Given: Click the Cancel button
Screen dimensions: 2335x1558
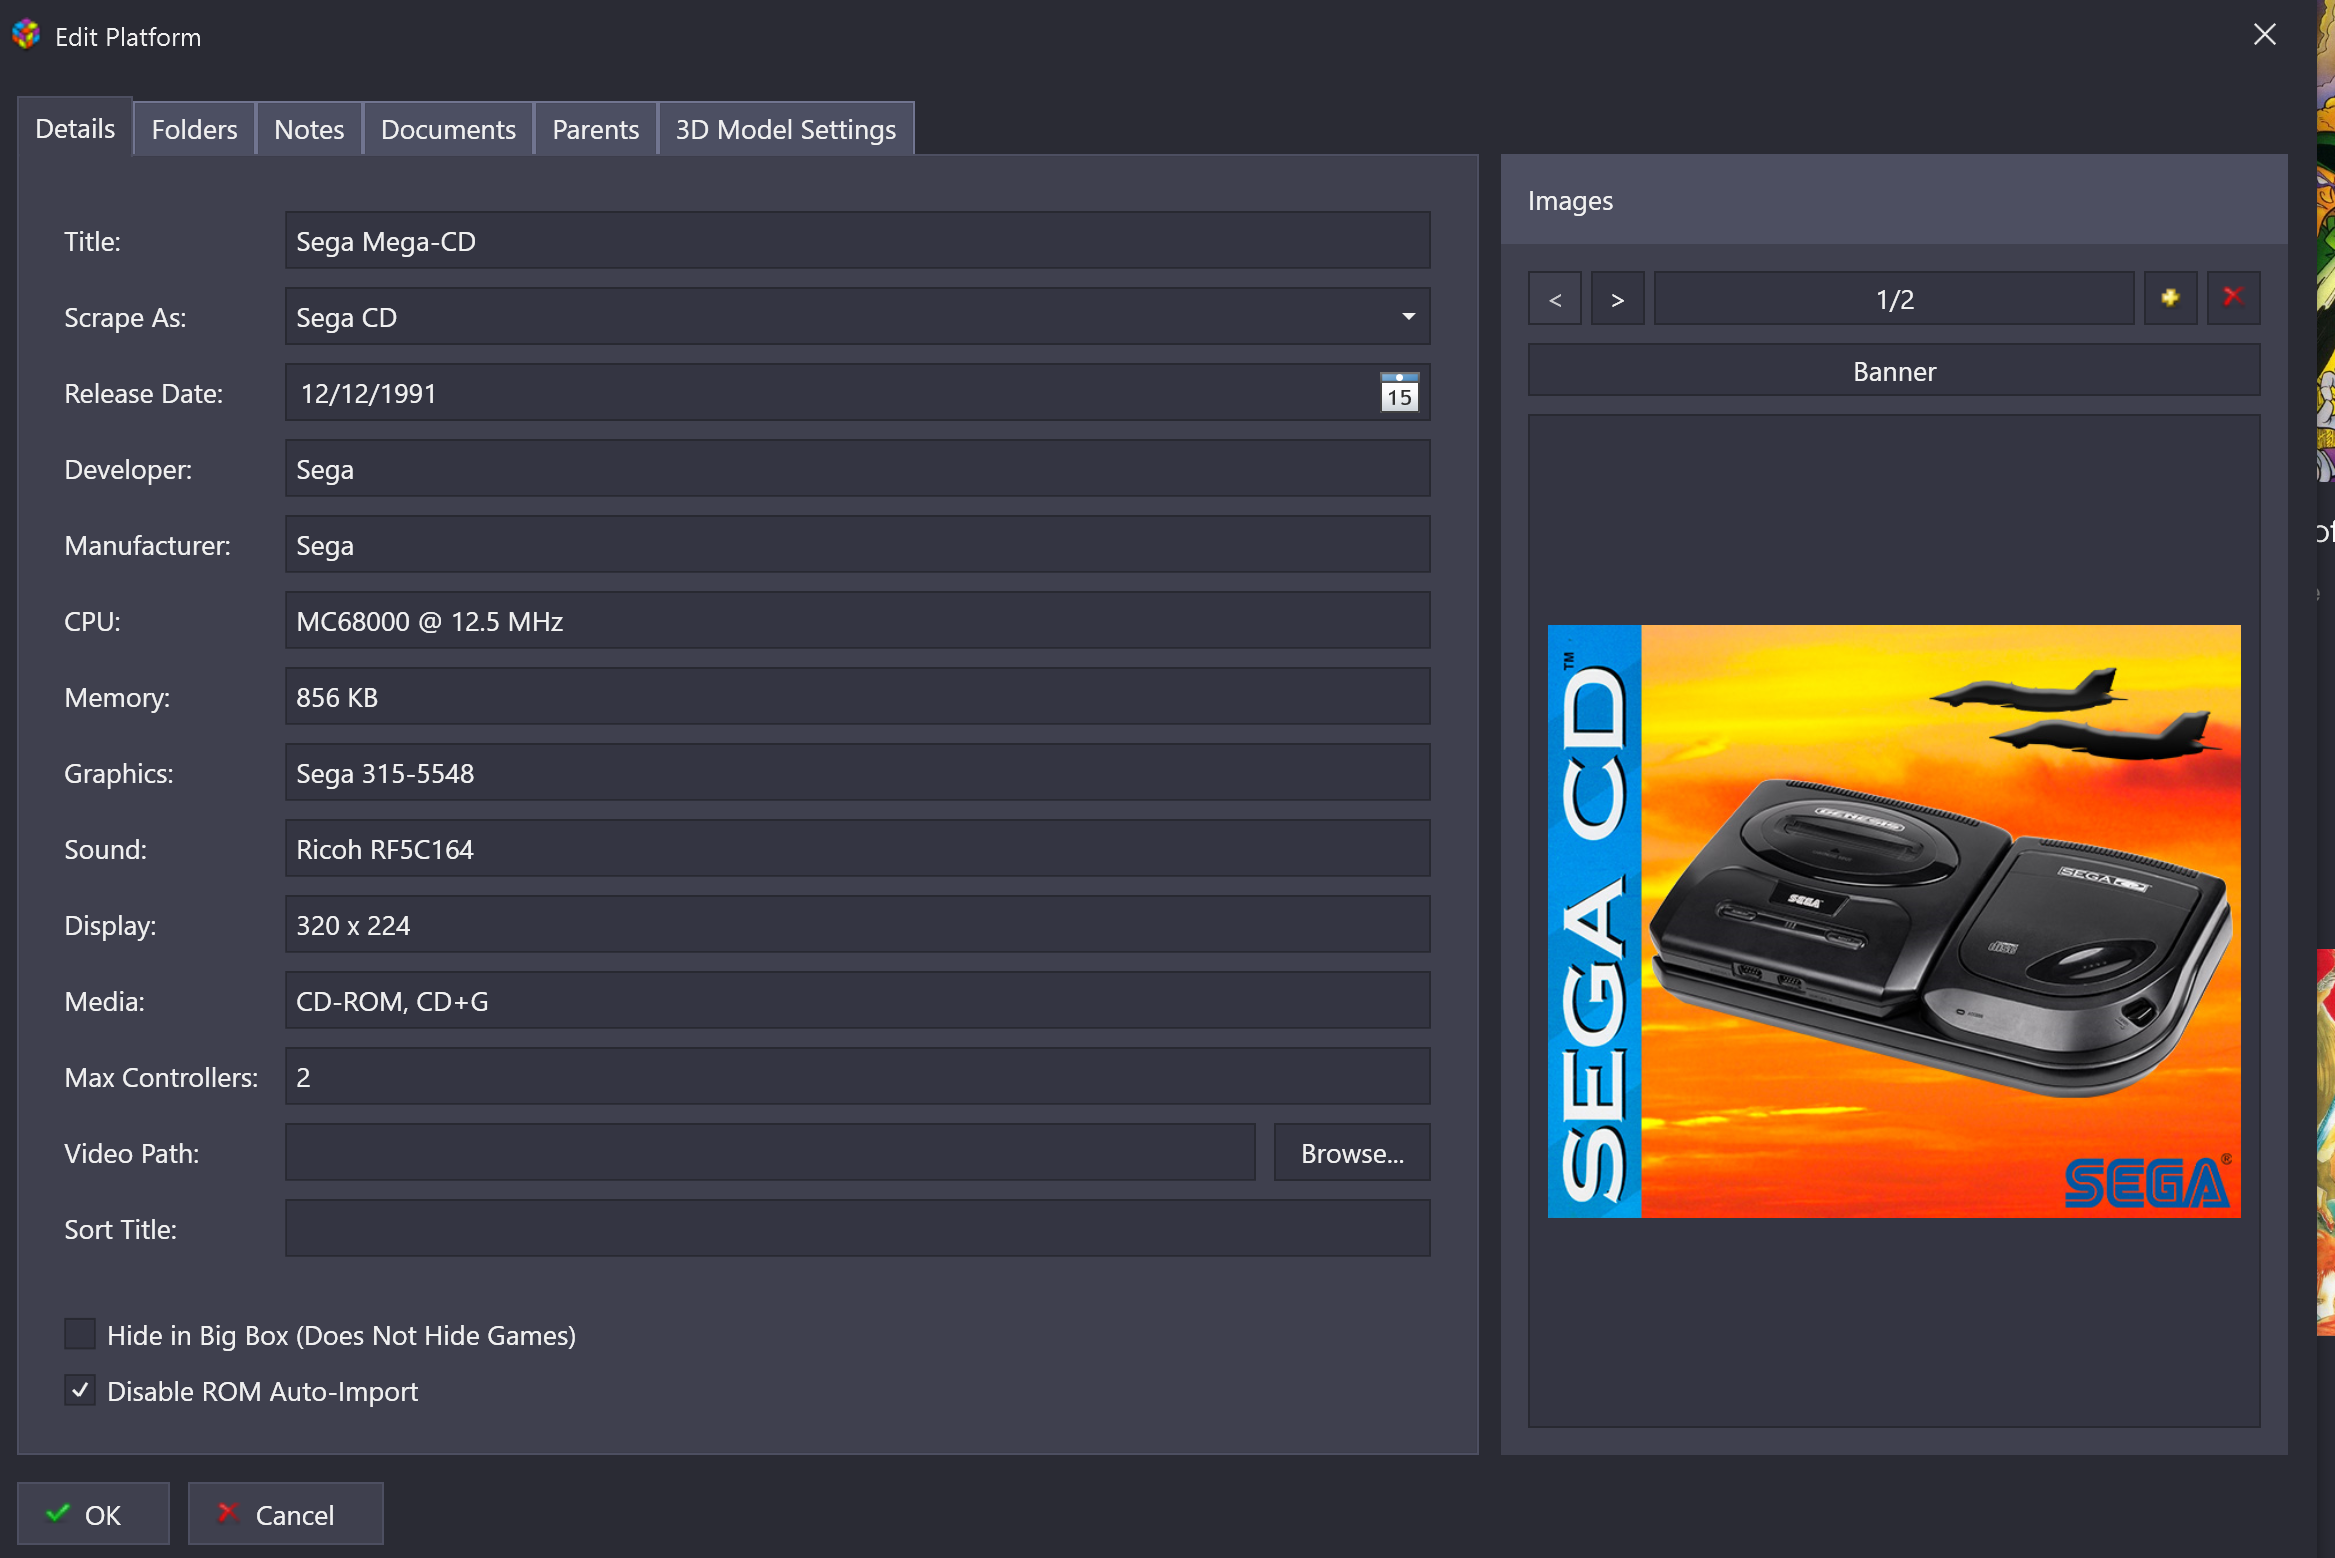Looking at the screenshot, I should click(285, 1514).
